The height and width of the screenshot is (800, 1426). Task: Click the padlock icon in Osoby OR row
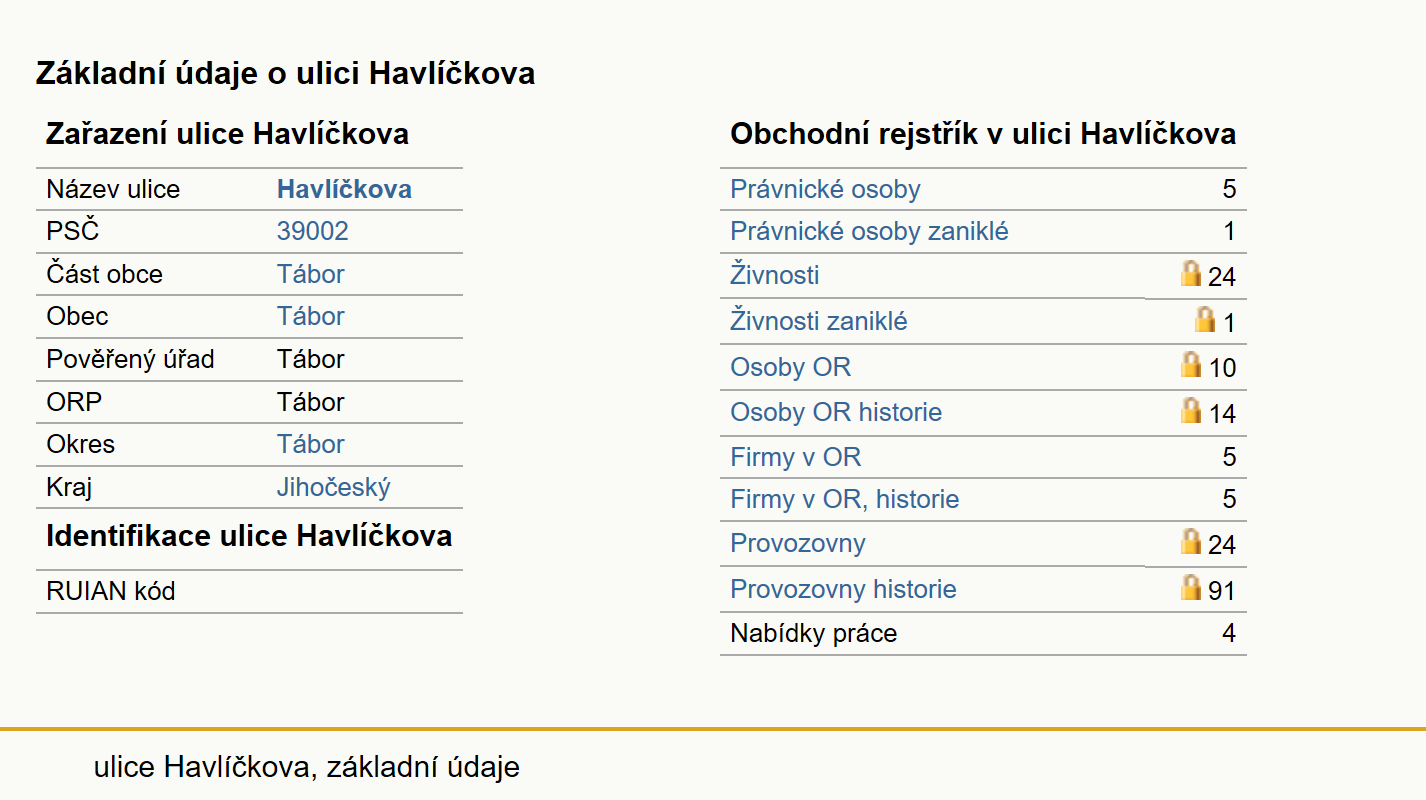point(1190,364)
